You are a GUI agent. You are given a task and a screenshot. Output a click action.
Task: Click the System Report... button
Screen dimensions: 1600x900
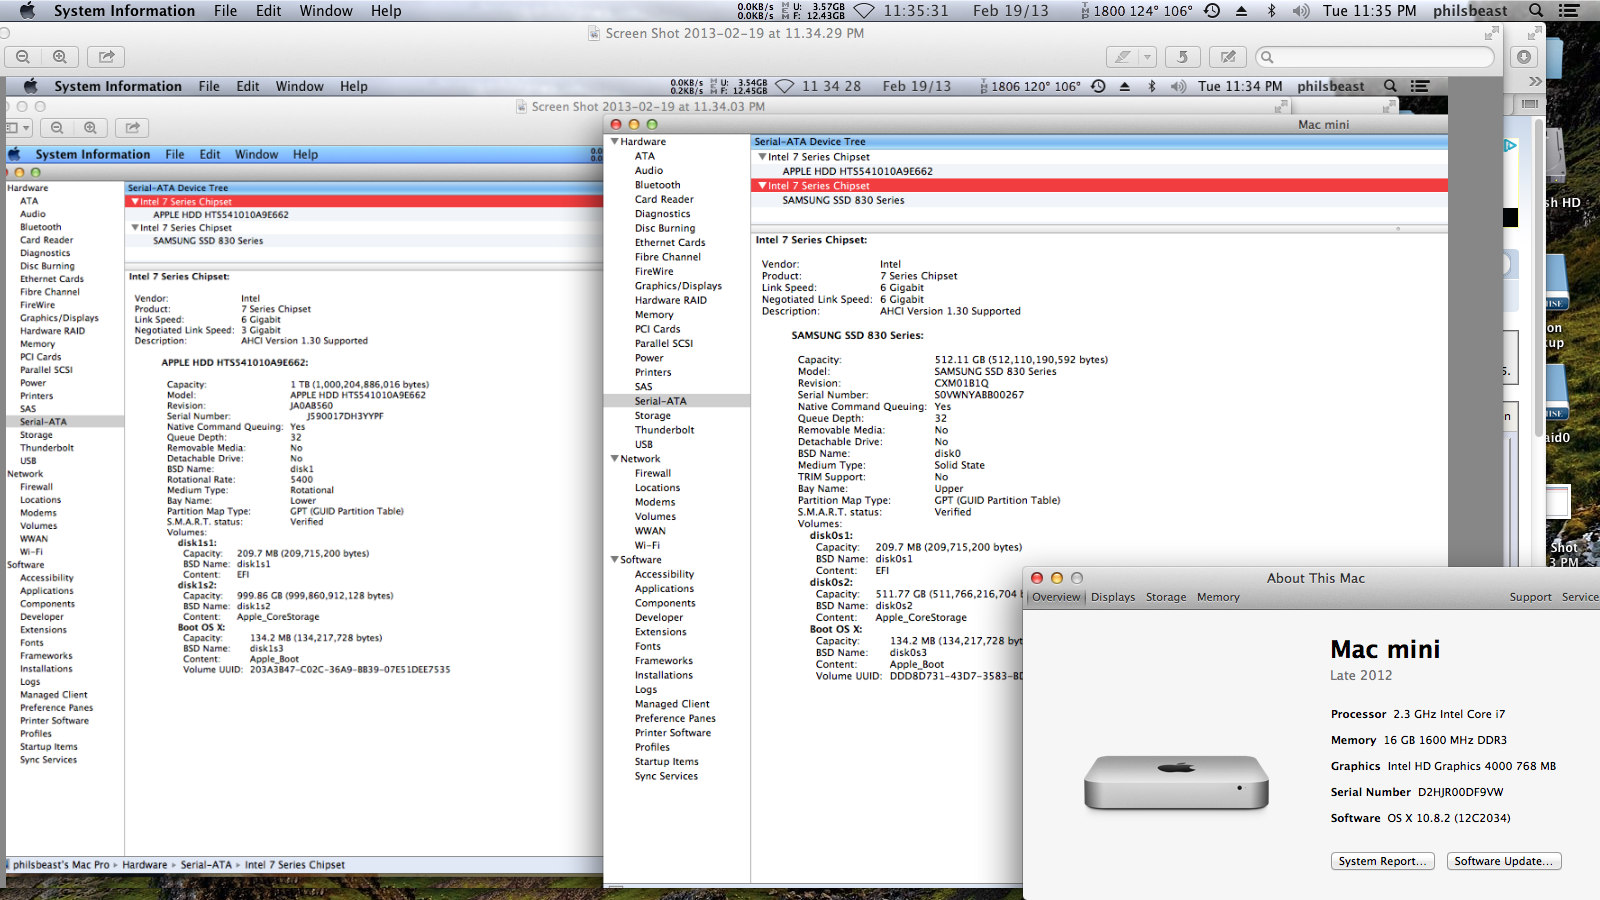click(1383, 861)
